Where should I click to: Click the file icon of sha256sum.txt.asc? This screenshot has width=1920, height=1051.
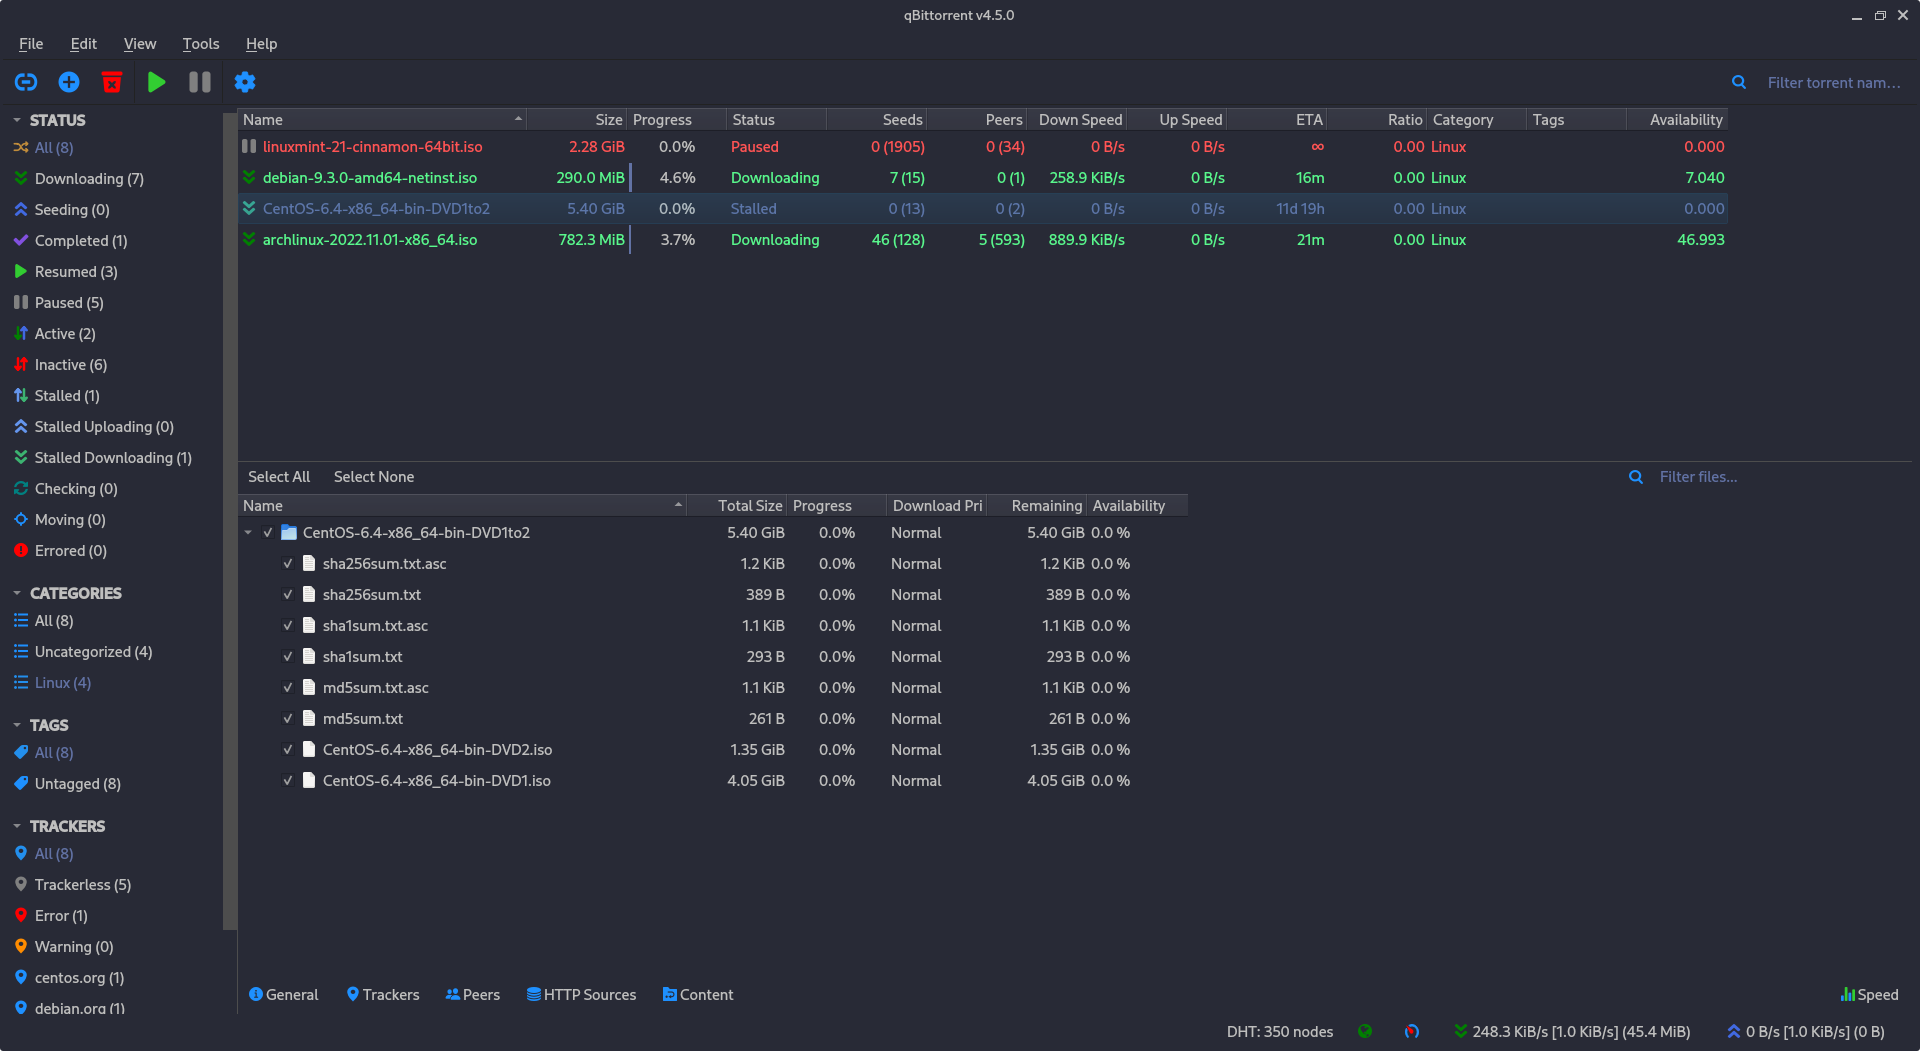[x=309, y=563]
